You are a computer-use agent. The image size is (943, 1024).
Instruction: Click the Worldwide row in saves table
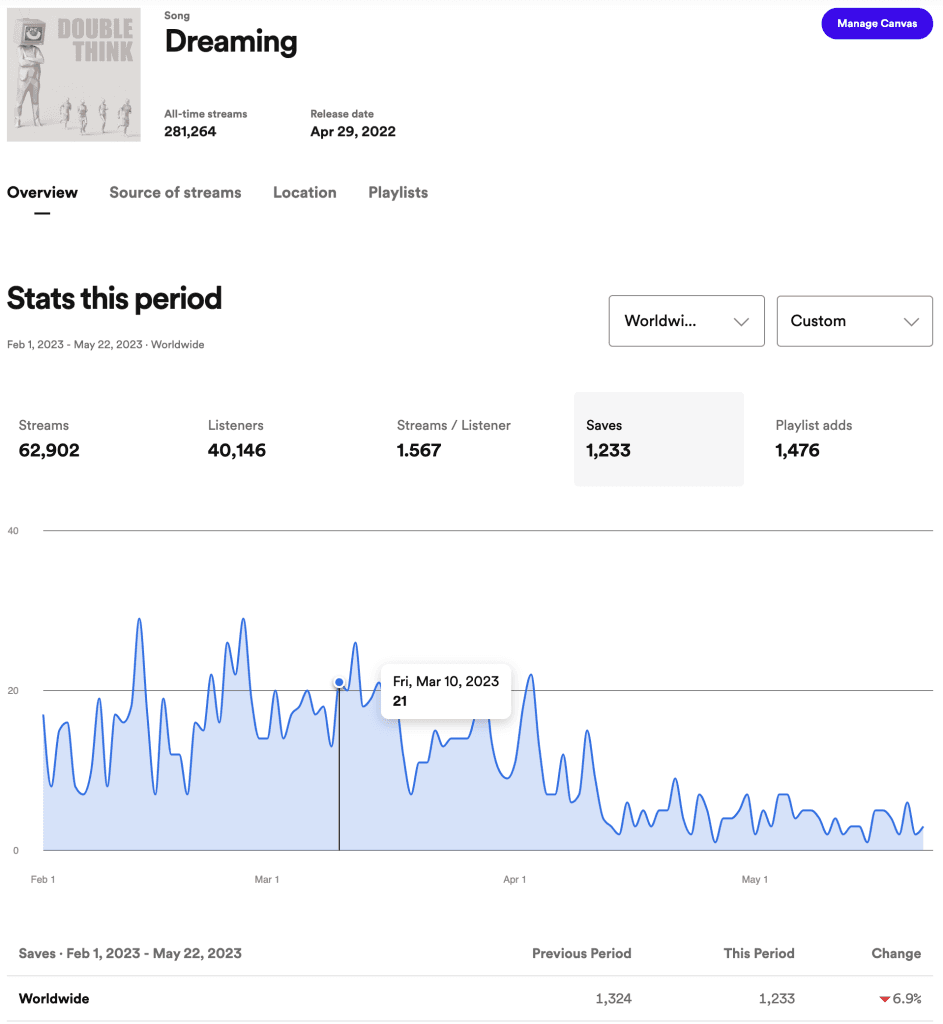point(470,999)
